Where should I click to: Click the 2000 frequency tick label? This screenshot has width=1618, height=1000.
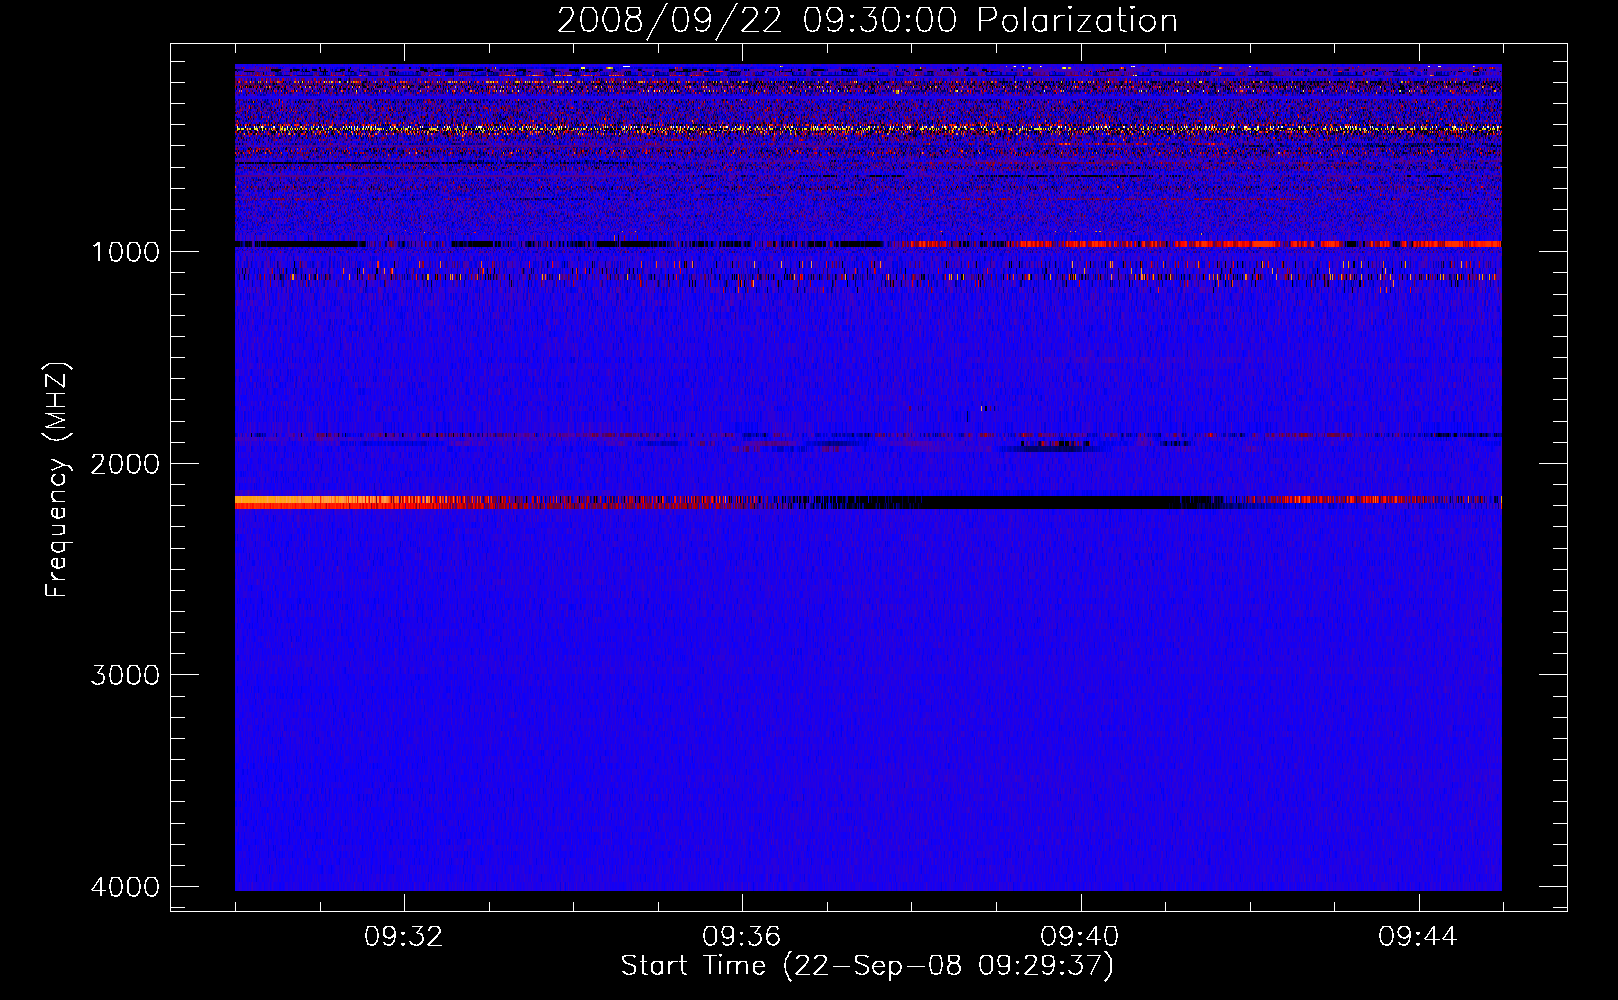click(125, 463)
